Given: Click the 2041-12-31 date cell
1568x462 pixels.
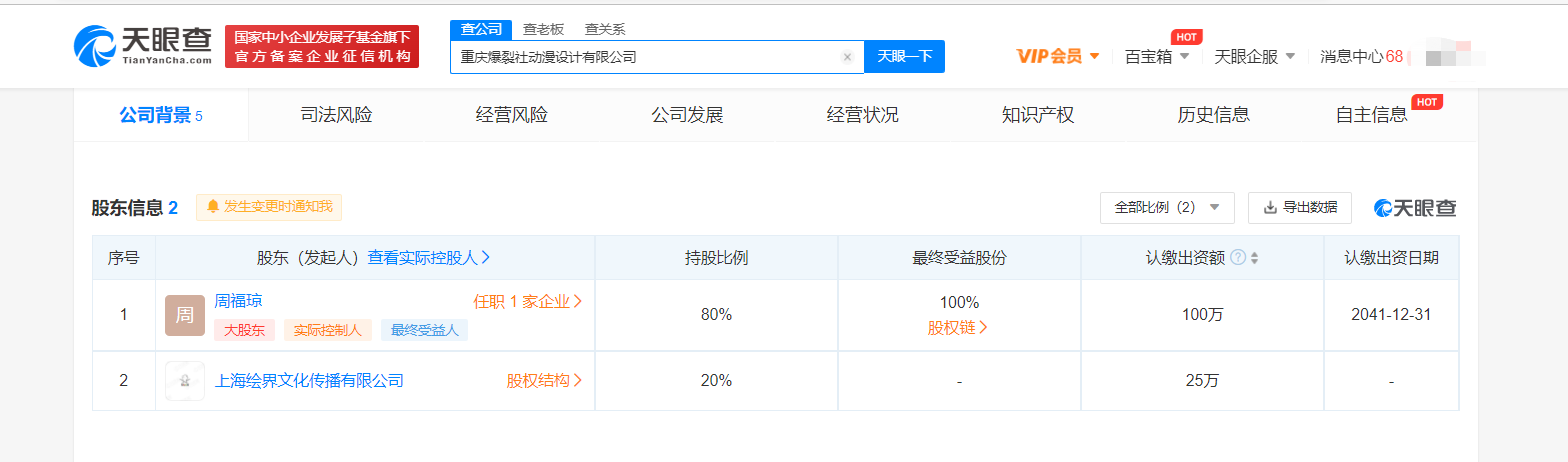Looking at the screenshot, I should 1391,315.
